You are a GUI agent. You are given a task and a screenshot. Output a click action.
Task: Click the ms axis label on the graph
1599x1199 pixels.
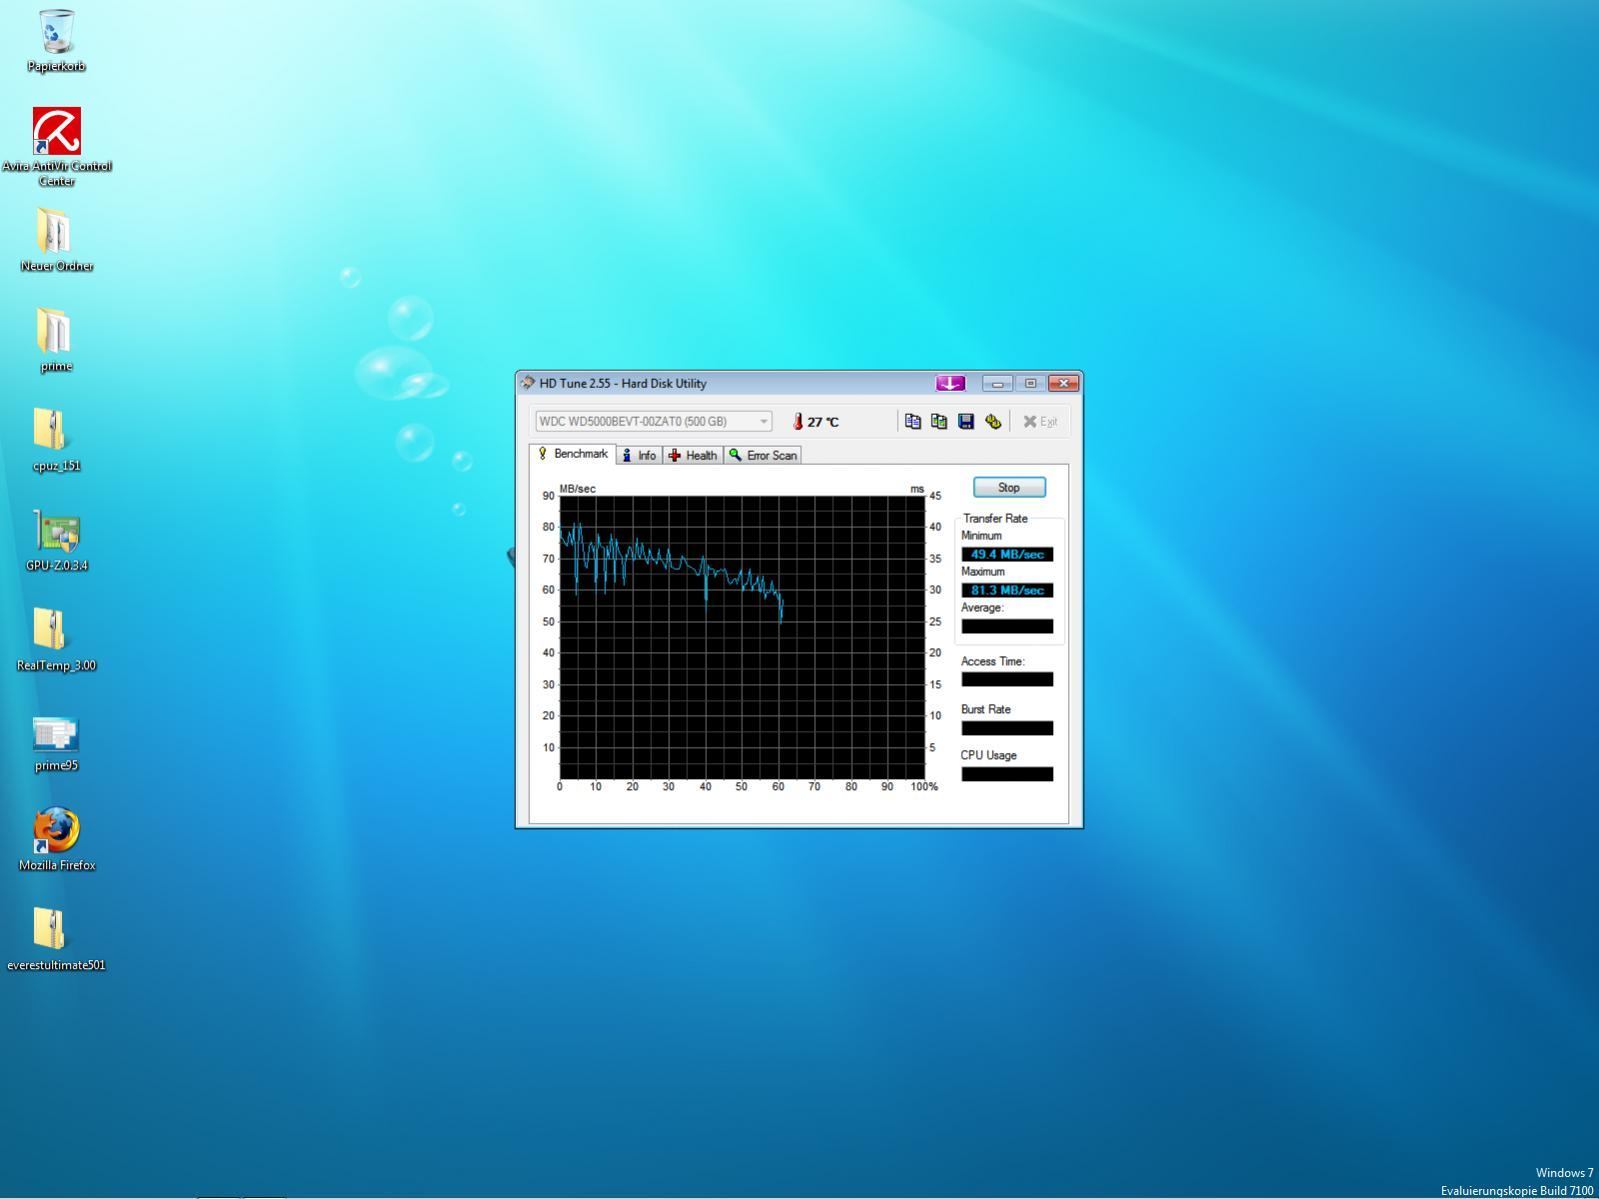[x=917, y=489]
